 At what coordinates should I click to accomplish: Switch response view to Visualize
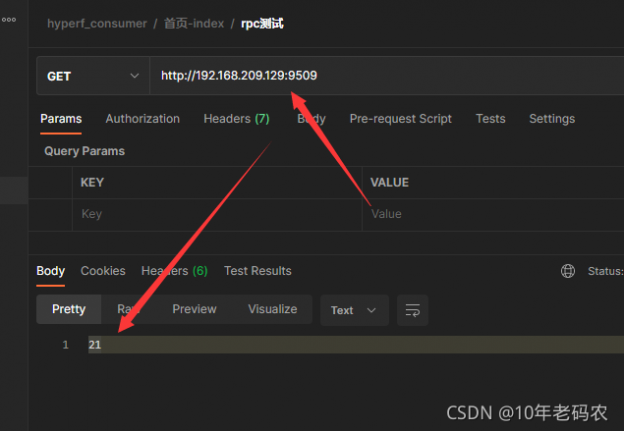pyautogui.click(x=272, y=309)
